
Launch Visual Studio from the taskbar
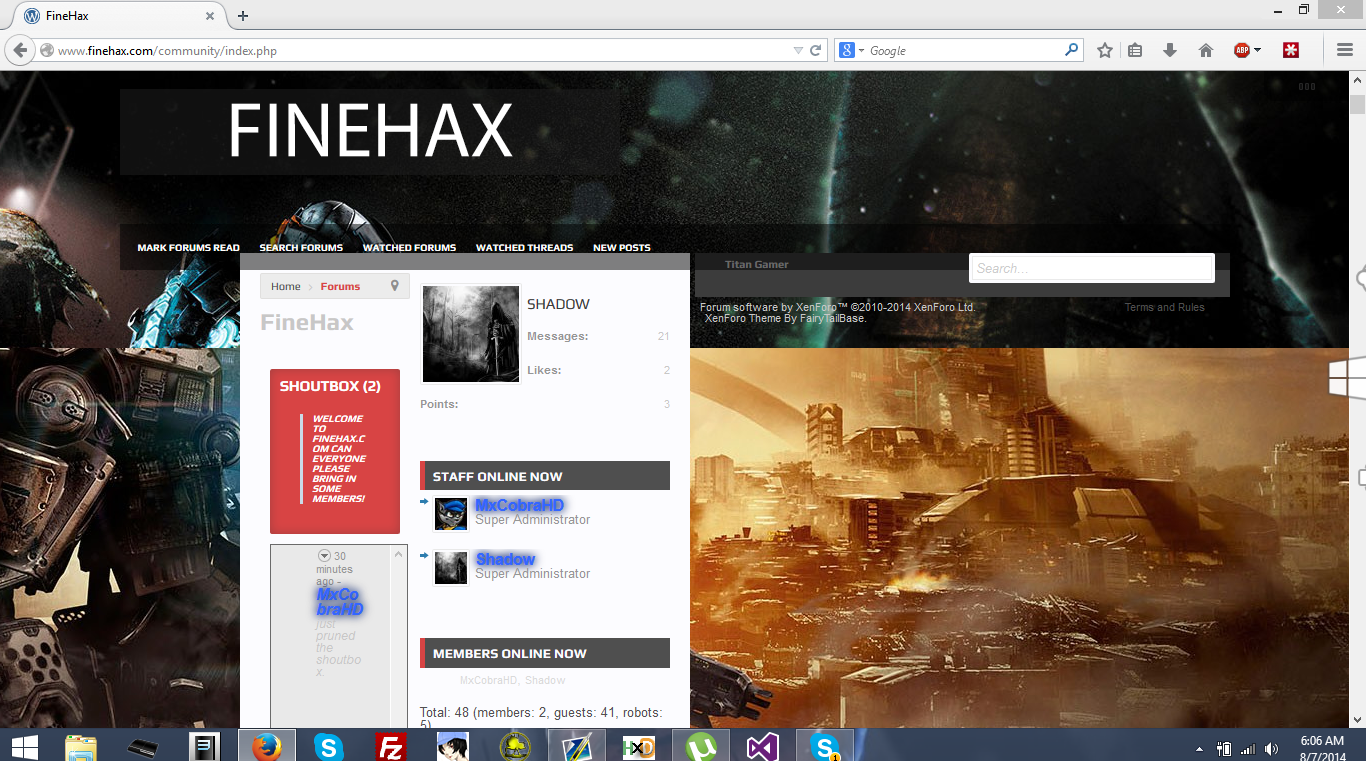[762, 747]
